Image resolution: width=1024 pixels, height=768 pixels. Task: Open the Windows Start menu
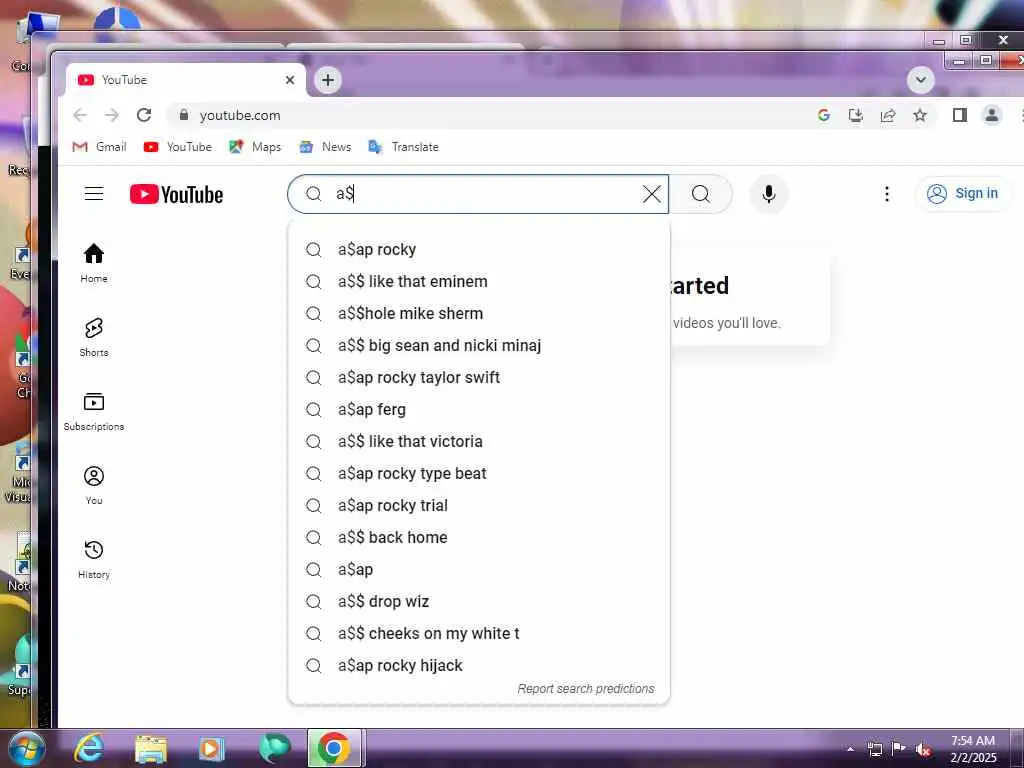26,748
